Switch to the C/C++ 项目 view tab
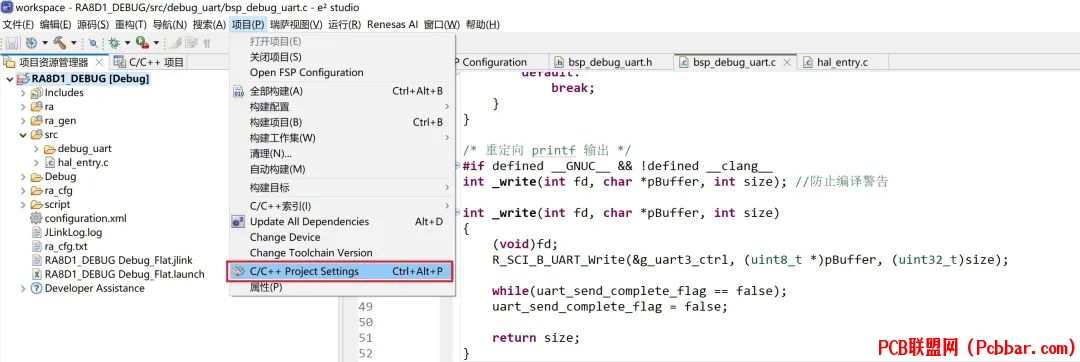Screen dimensions: 1080x362 (149, 62)
